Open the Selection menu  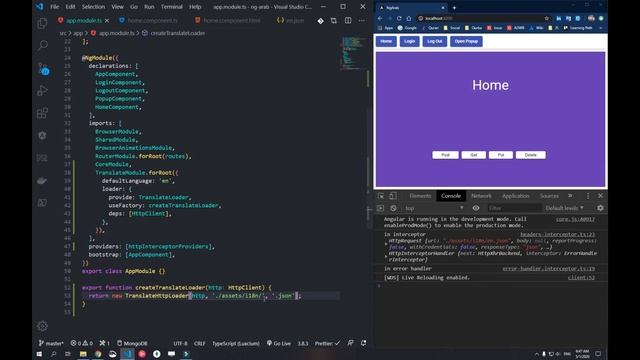pyautogui.click(x=93, y=7)
